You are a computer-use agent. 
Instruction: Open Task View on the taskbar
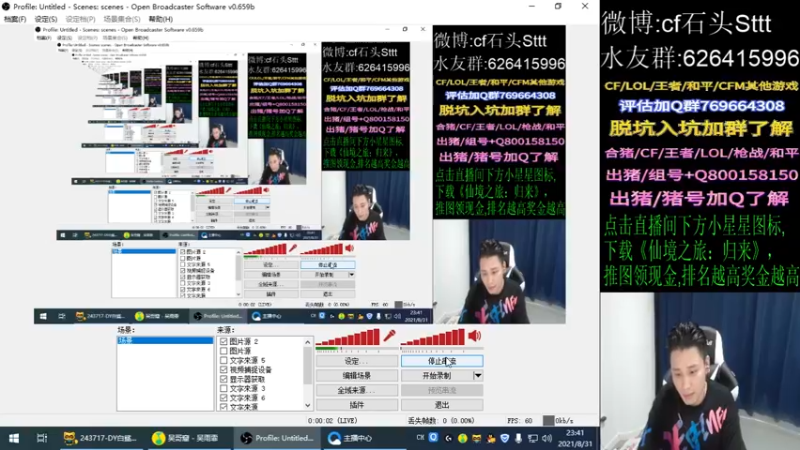(x=42, y=438)
